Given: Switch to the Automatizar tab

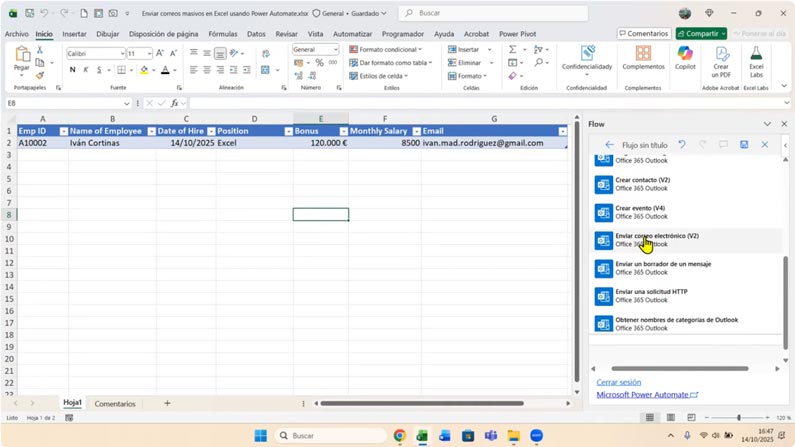Looking at the screenshot, I should pyautogui.click(x=352, y=33).
